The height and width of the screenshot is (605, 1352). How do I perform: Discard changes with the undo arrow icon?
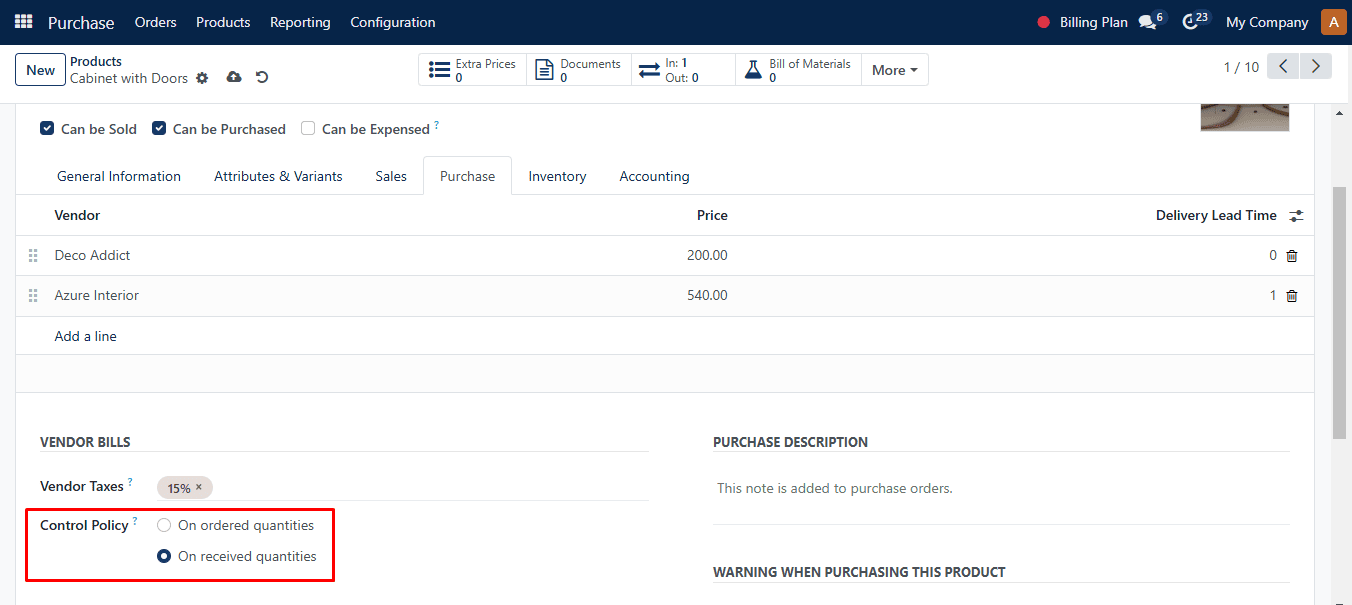[262, 77]
